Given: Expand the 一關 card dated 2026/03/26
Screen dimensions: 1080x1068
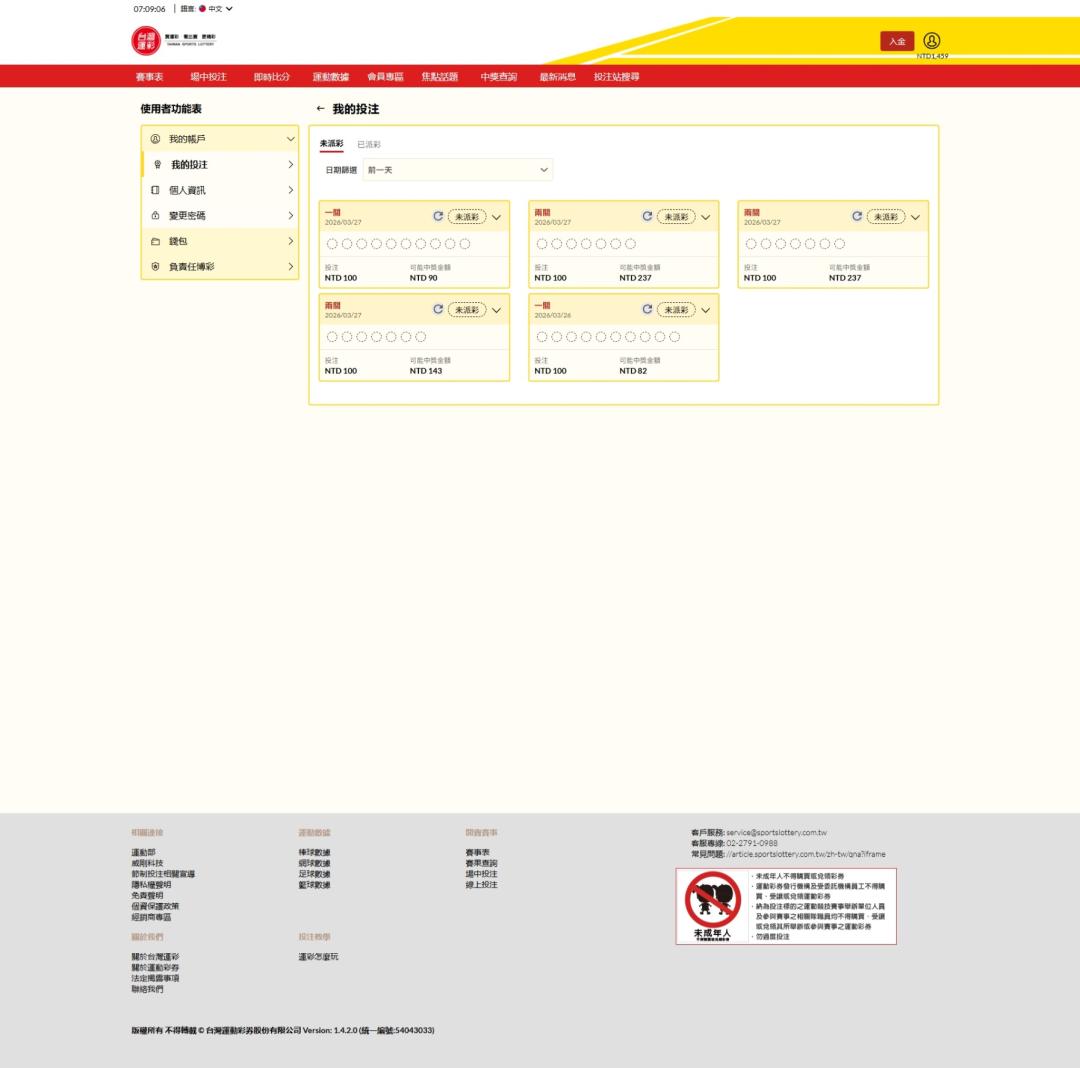Looking at the screenshot, I should pyautogui.click(x=706, y=310).
